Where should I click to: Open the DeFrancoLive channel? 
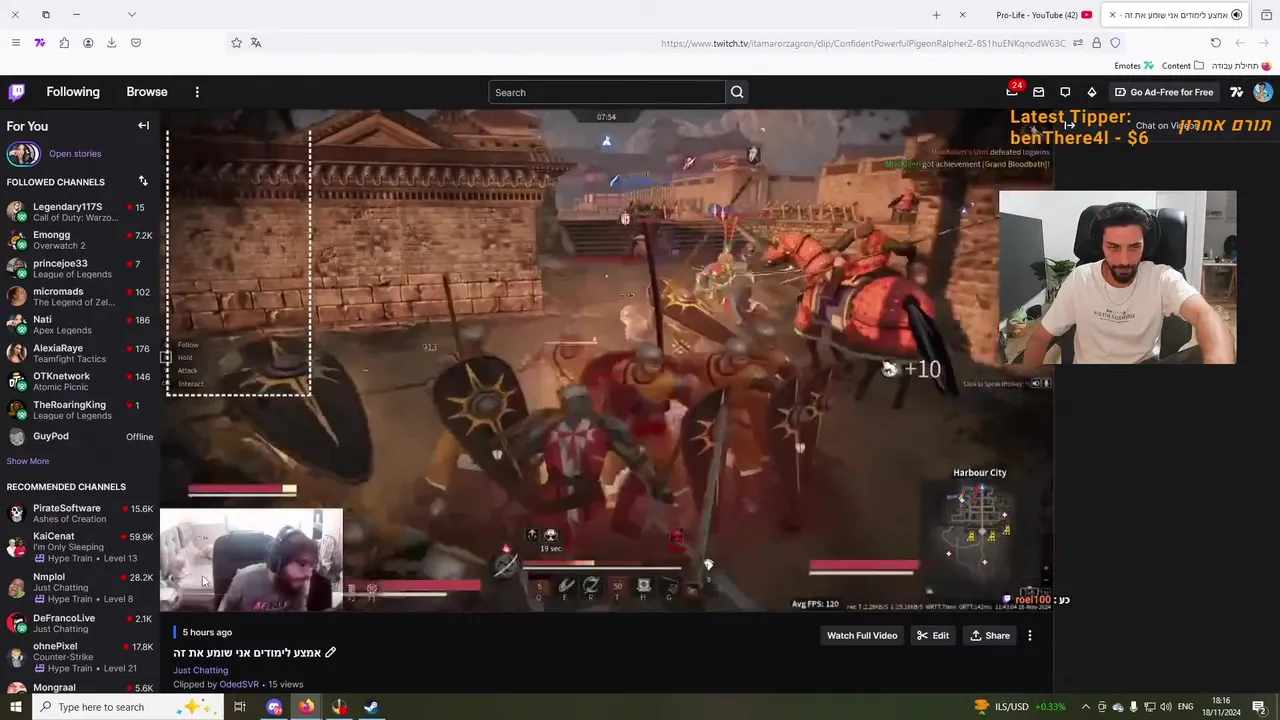tap(80, 623)
